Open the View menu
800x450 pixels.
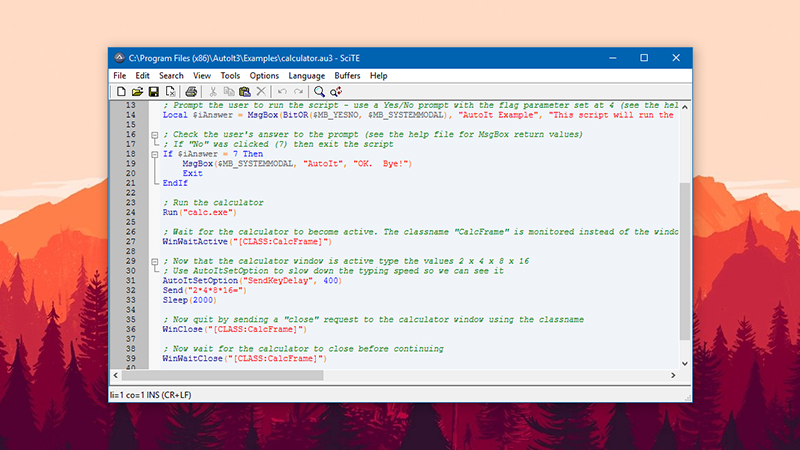point(202,76)
